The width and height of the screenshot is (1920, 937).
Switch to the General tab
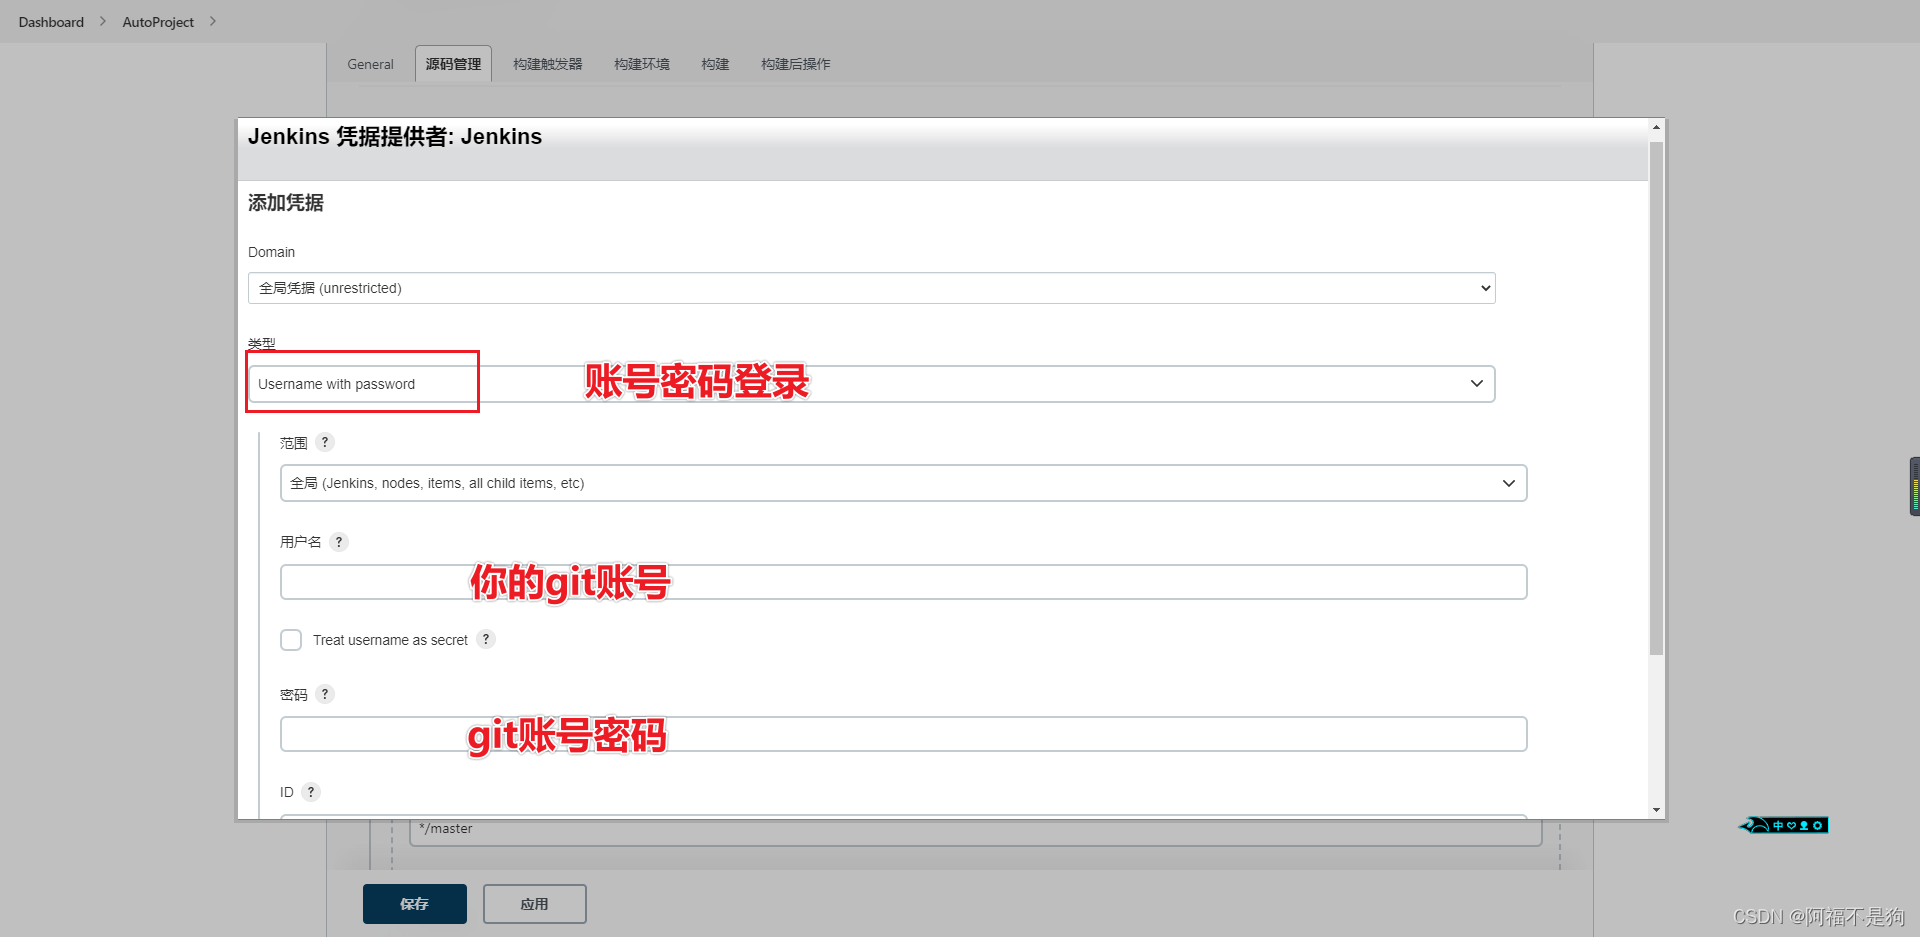click(370, 64)
